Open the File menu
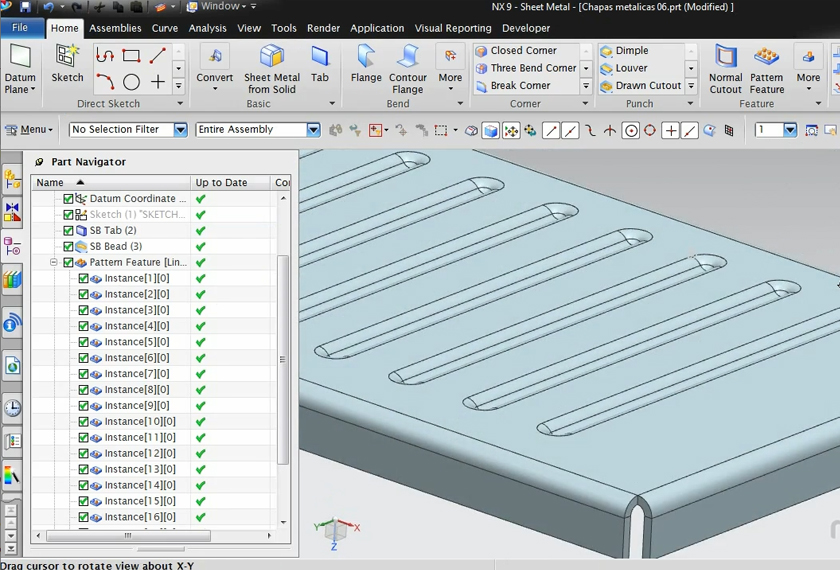 coord(20,28)
